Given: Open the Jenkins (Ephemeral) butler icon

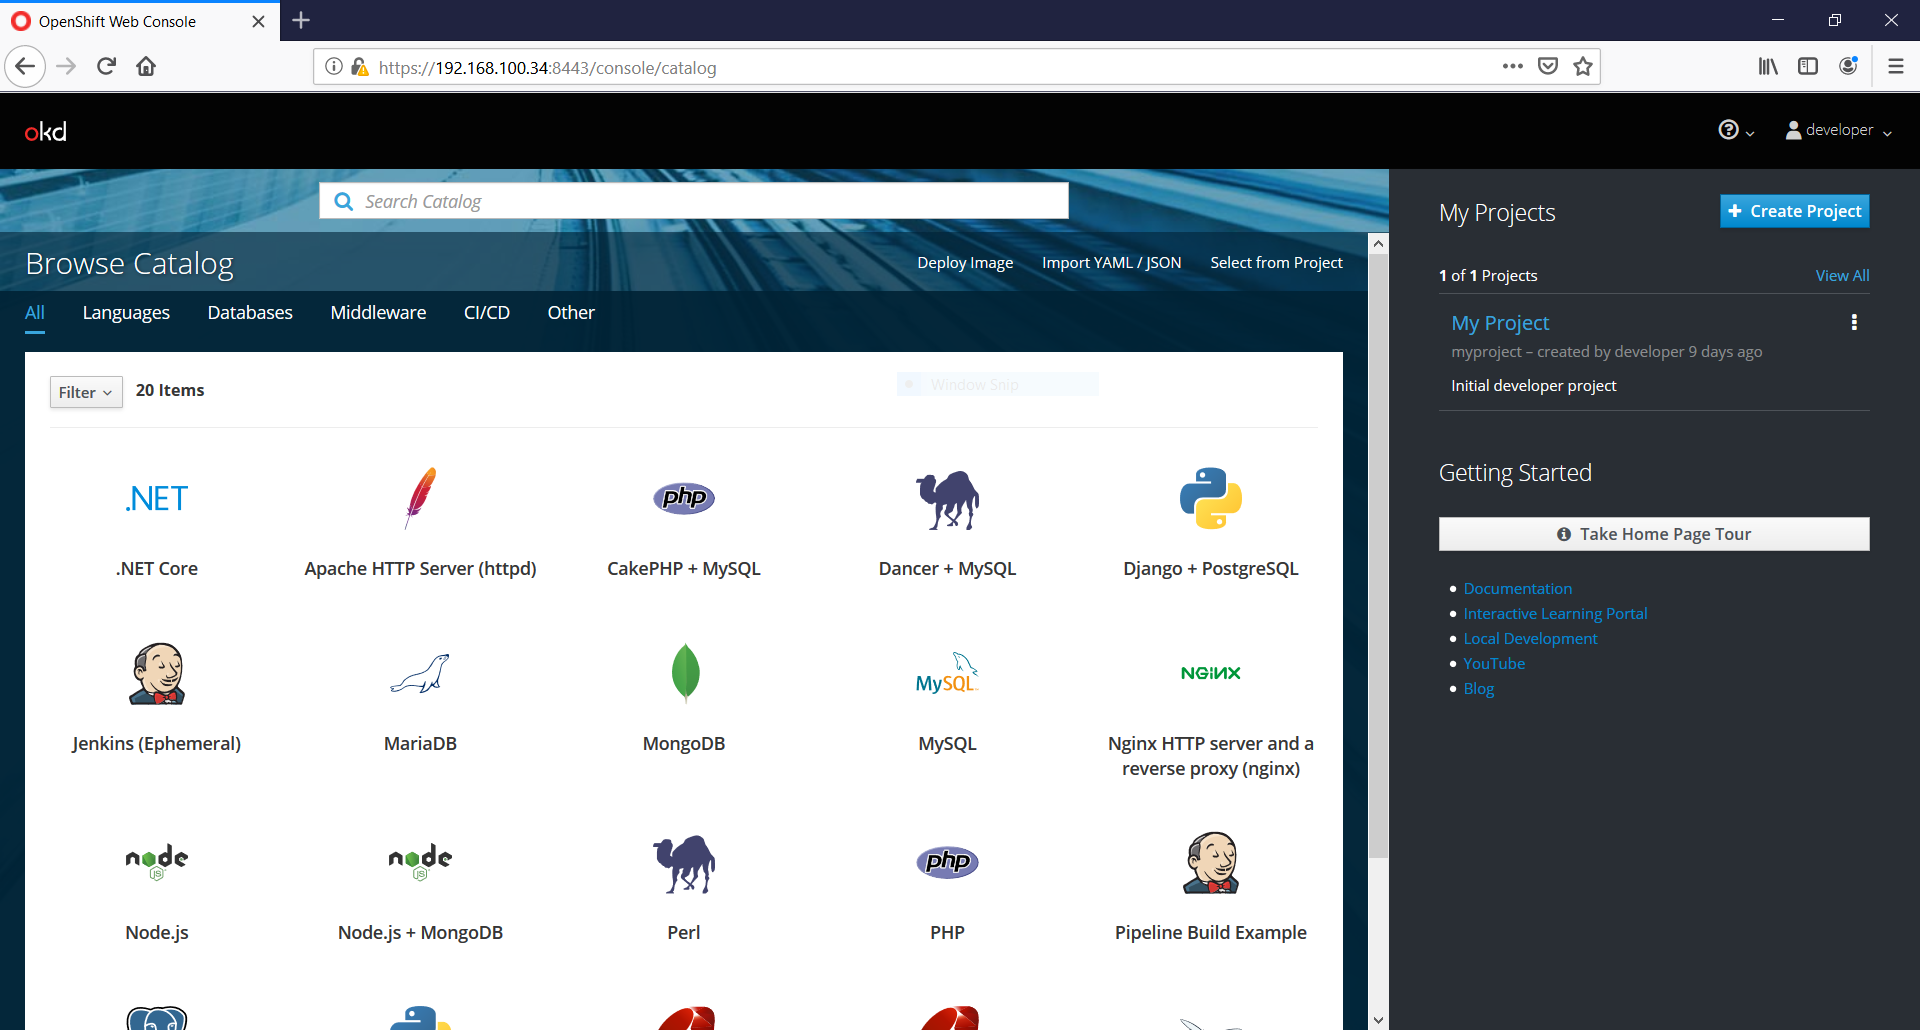Looking at the screenshot, I should tap(157, 673).
